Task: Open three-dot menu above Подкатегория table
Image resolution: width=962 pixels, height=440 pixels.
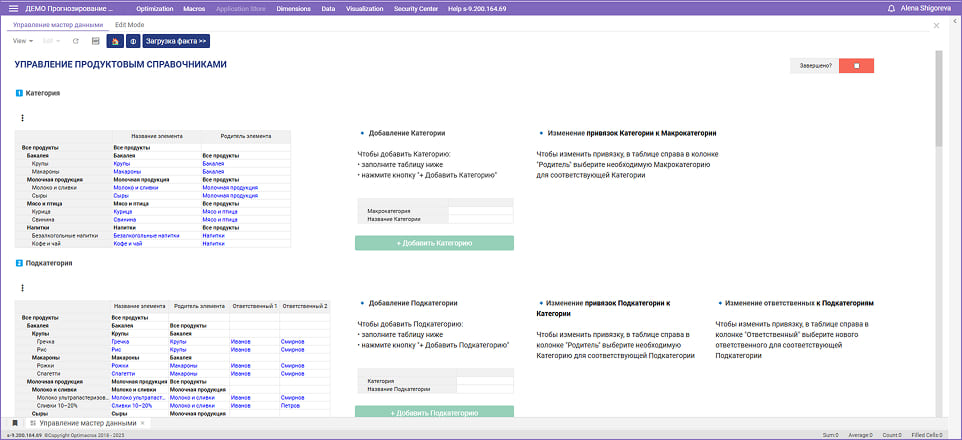Action: point(22,288)
